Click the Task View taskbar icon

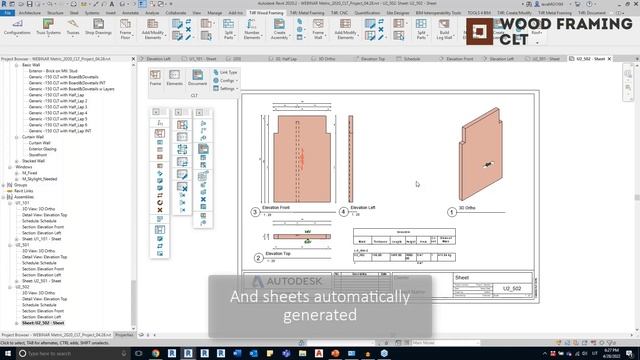[x=138, y=353]
